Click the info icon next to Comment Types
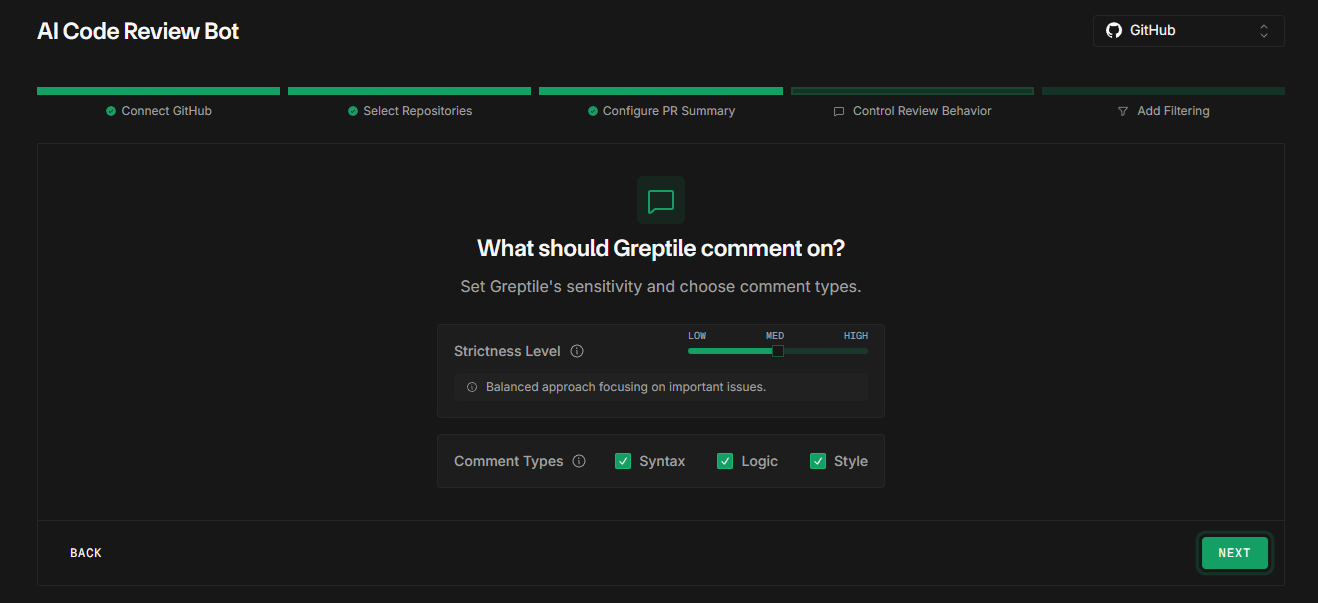Screen dimensions: 1318x603 click(x=579, y=461)
